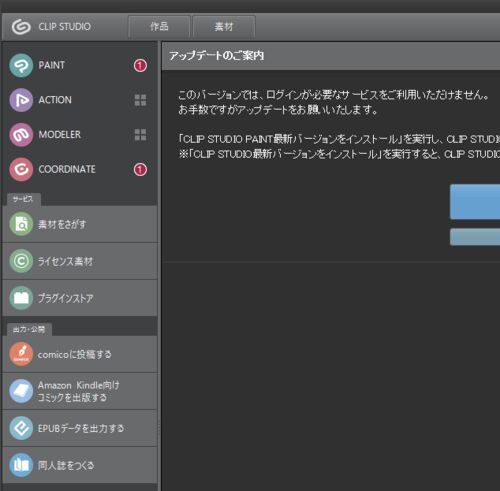Image resolution: width=500 pixels, height=491 pixels.
Task: Select the ACTION label in sidebar
Action: click(x=55, y=100)
